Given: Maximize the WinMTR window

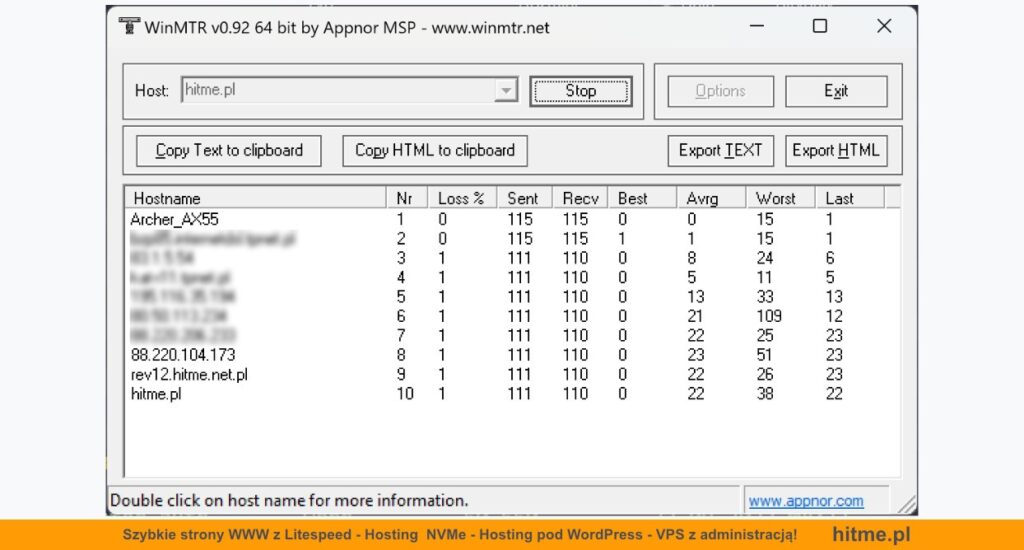Looking at the screenshot, I should (x=820, y=26).
